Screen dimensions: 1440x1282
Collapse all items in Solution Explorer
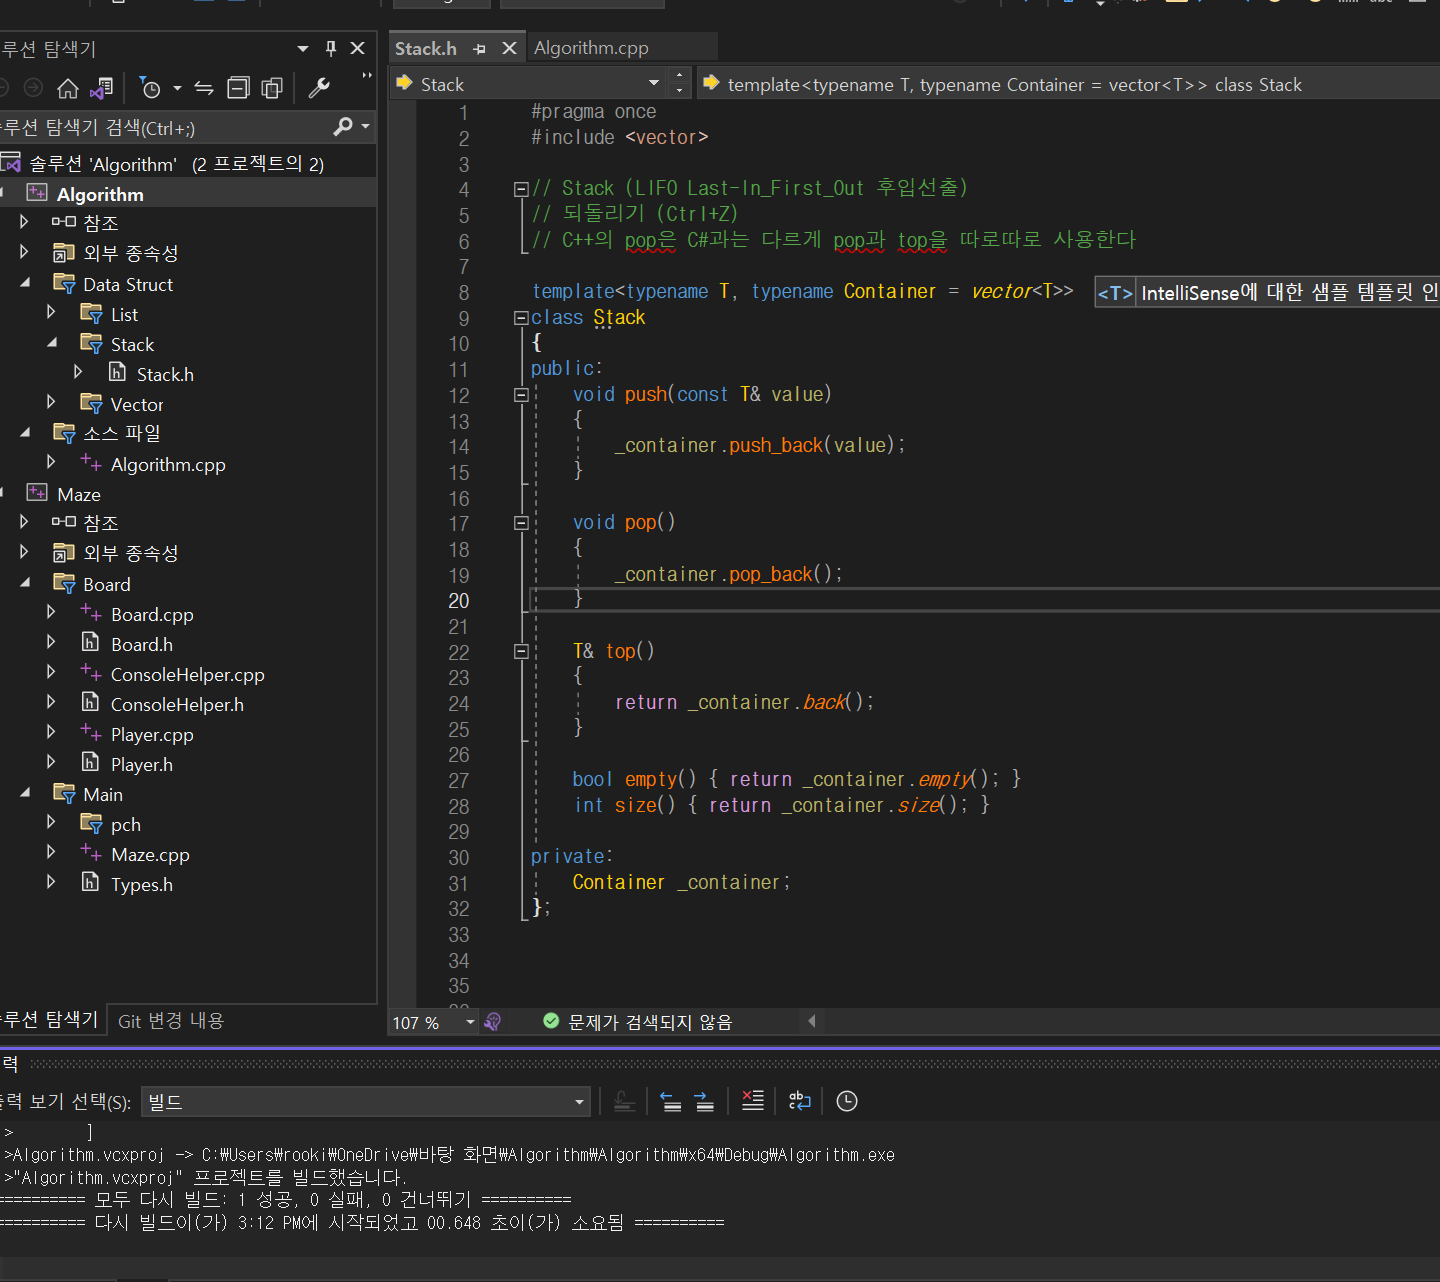238,89
